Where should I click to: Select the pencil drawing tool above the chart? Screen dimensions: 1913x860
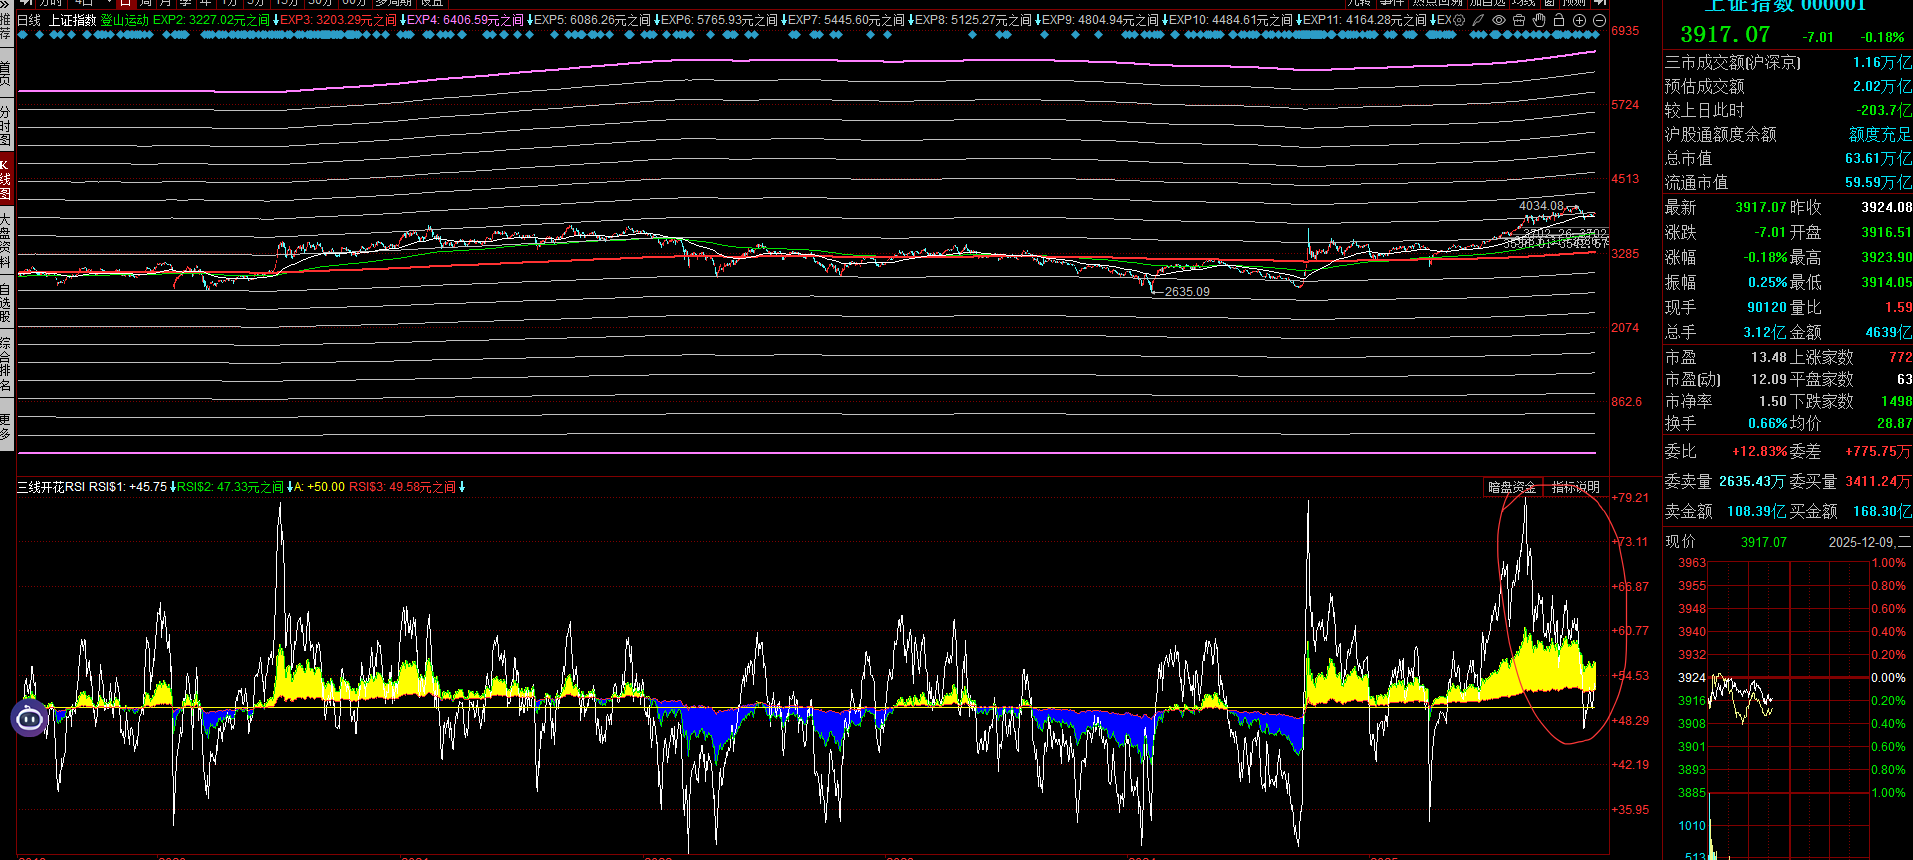click(x=1478, y=20)
